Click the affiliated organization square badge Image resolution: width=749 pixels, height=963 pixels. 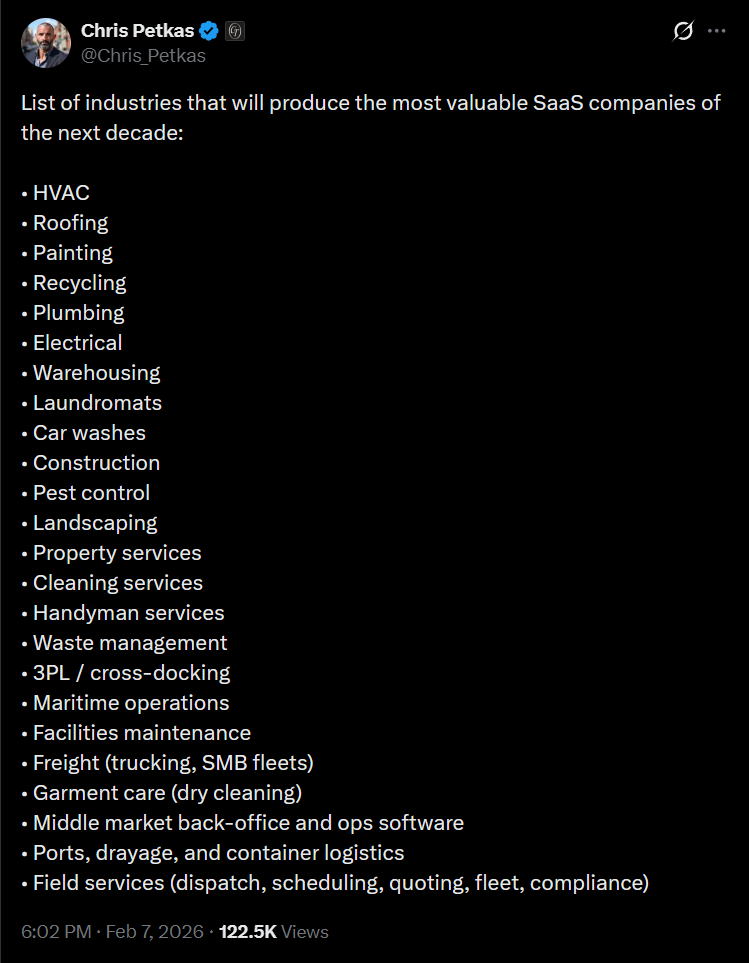coord(234,30)
